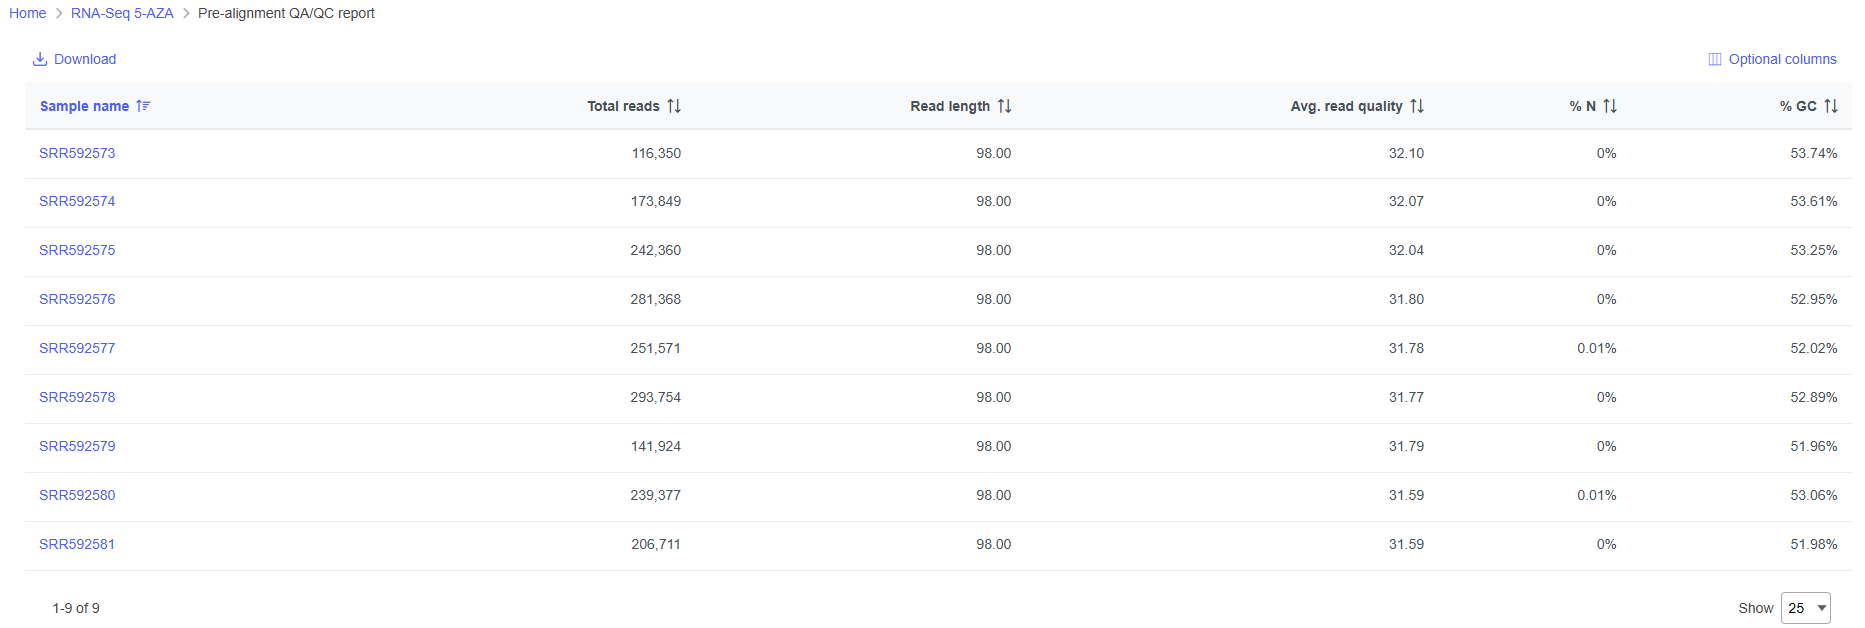Image resolution: width=1865 pixels, height=628 pixels.
Task: Open the Show rows-per-page dropdown
Action: (x=1805, y=608)
